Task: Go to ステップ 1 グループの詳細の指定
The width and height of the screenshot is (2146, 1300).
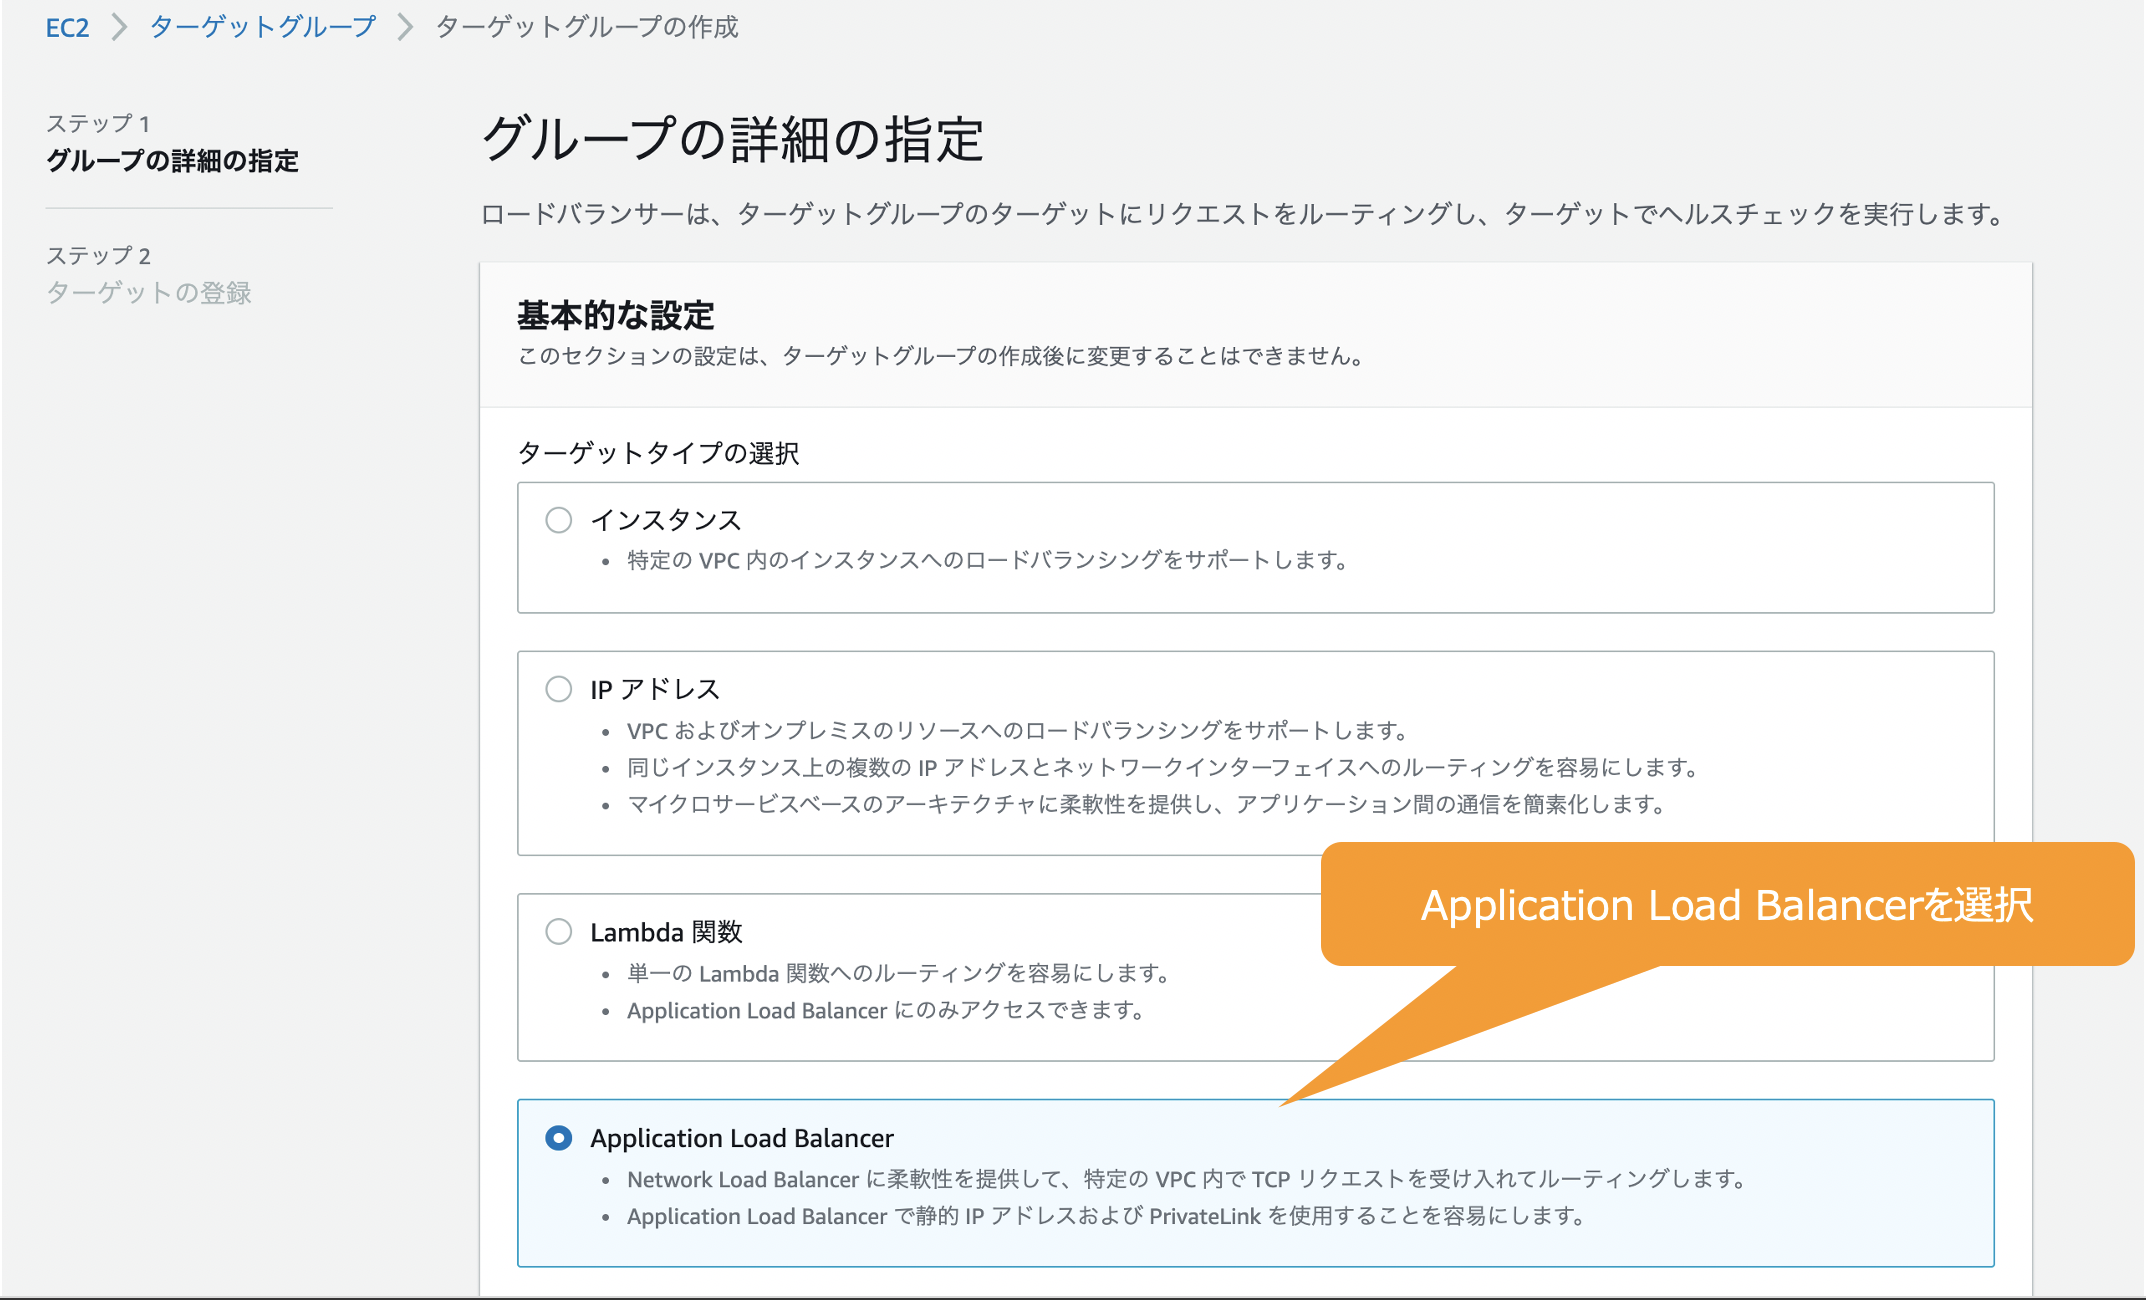Action: click(172, 160)
